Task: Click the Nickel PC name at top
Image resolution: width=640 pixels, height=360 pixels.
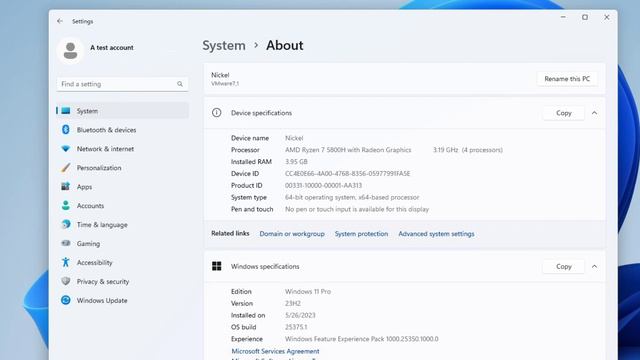Action: 220,75
